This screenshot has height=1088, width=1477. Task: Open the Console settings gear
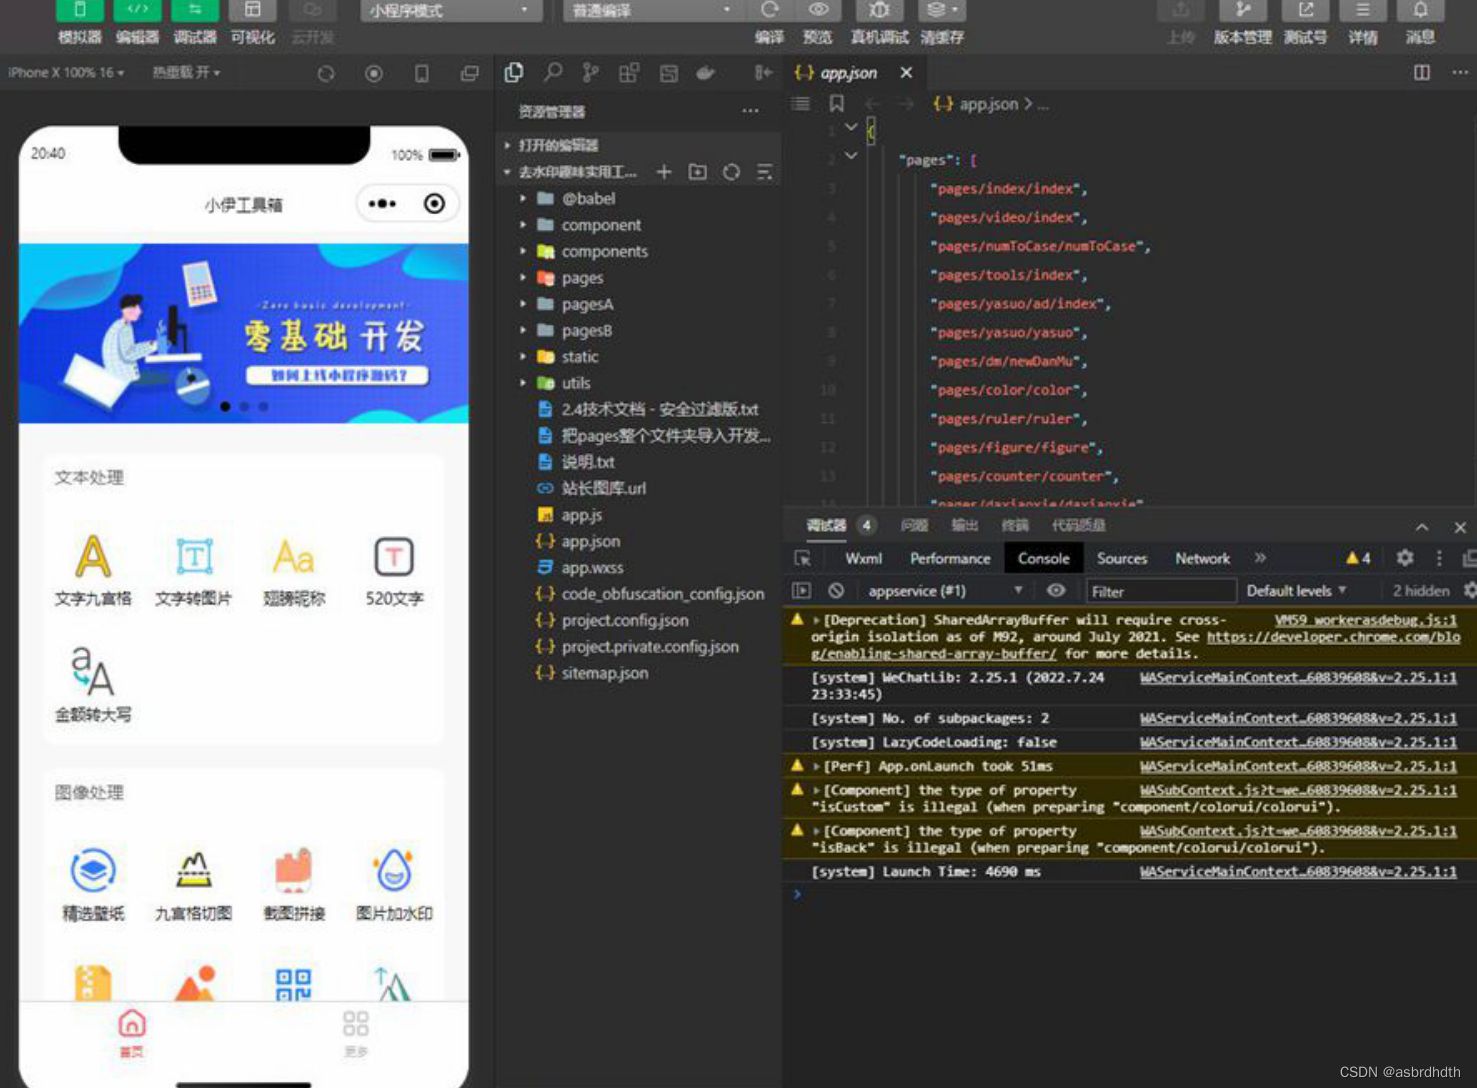(1405, 558)
